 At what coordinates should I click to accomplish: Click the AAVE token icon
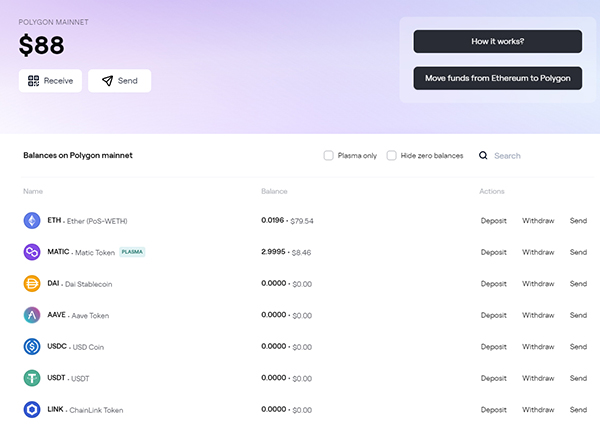[32, 315]
